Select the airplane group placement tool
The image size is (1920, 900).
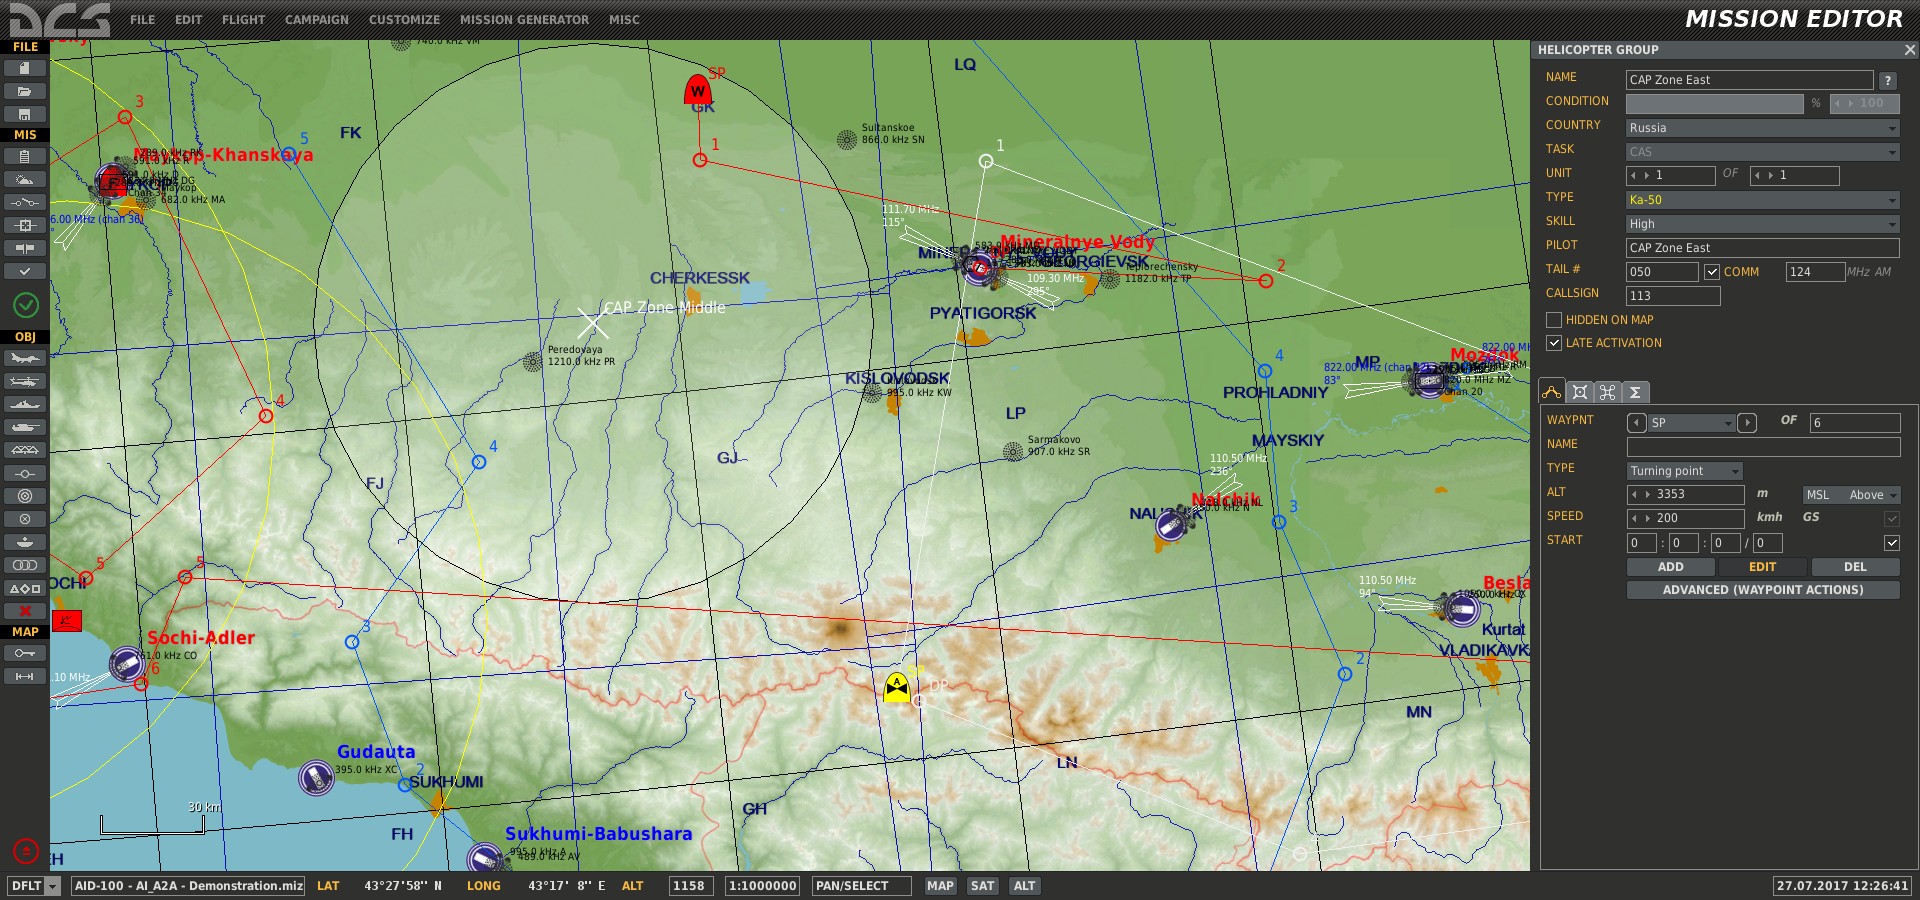[25, 359]
